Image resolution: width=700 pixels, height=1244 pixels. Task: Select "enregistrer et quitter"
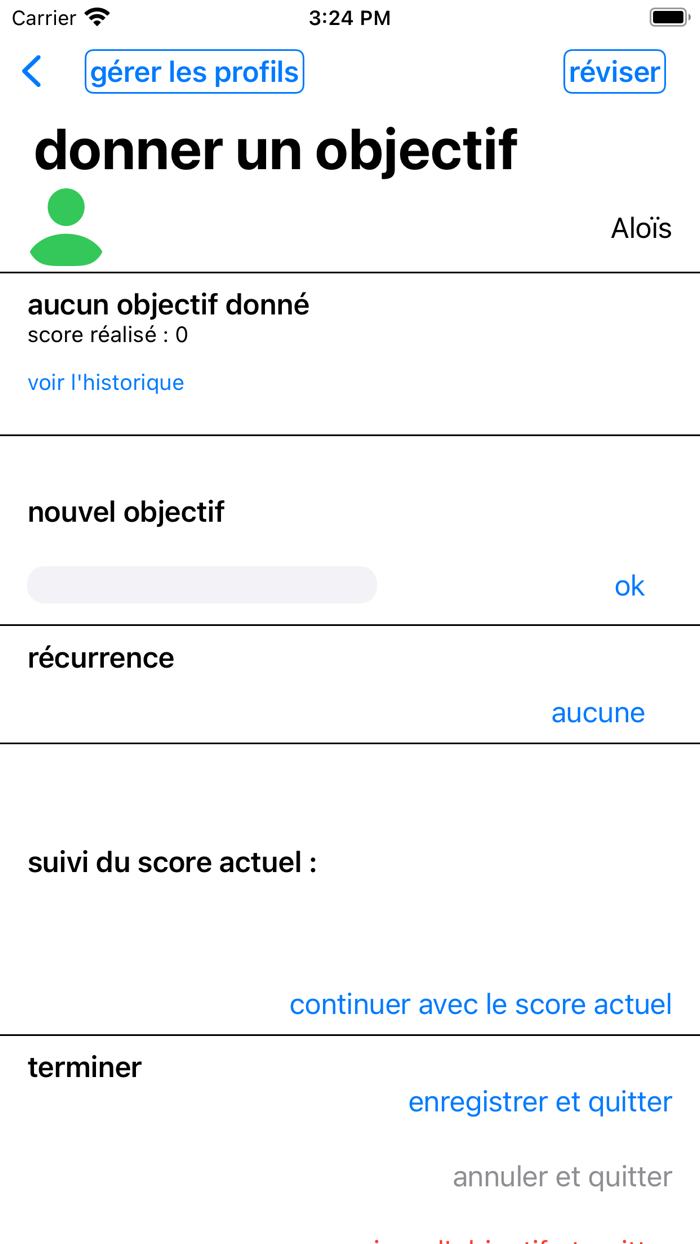click(540, 1101)
